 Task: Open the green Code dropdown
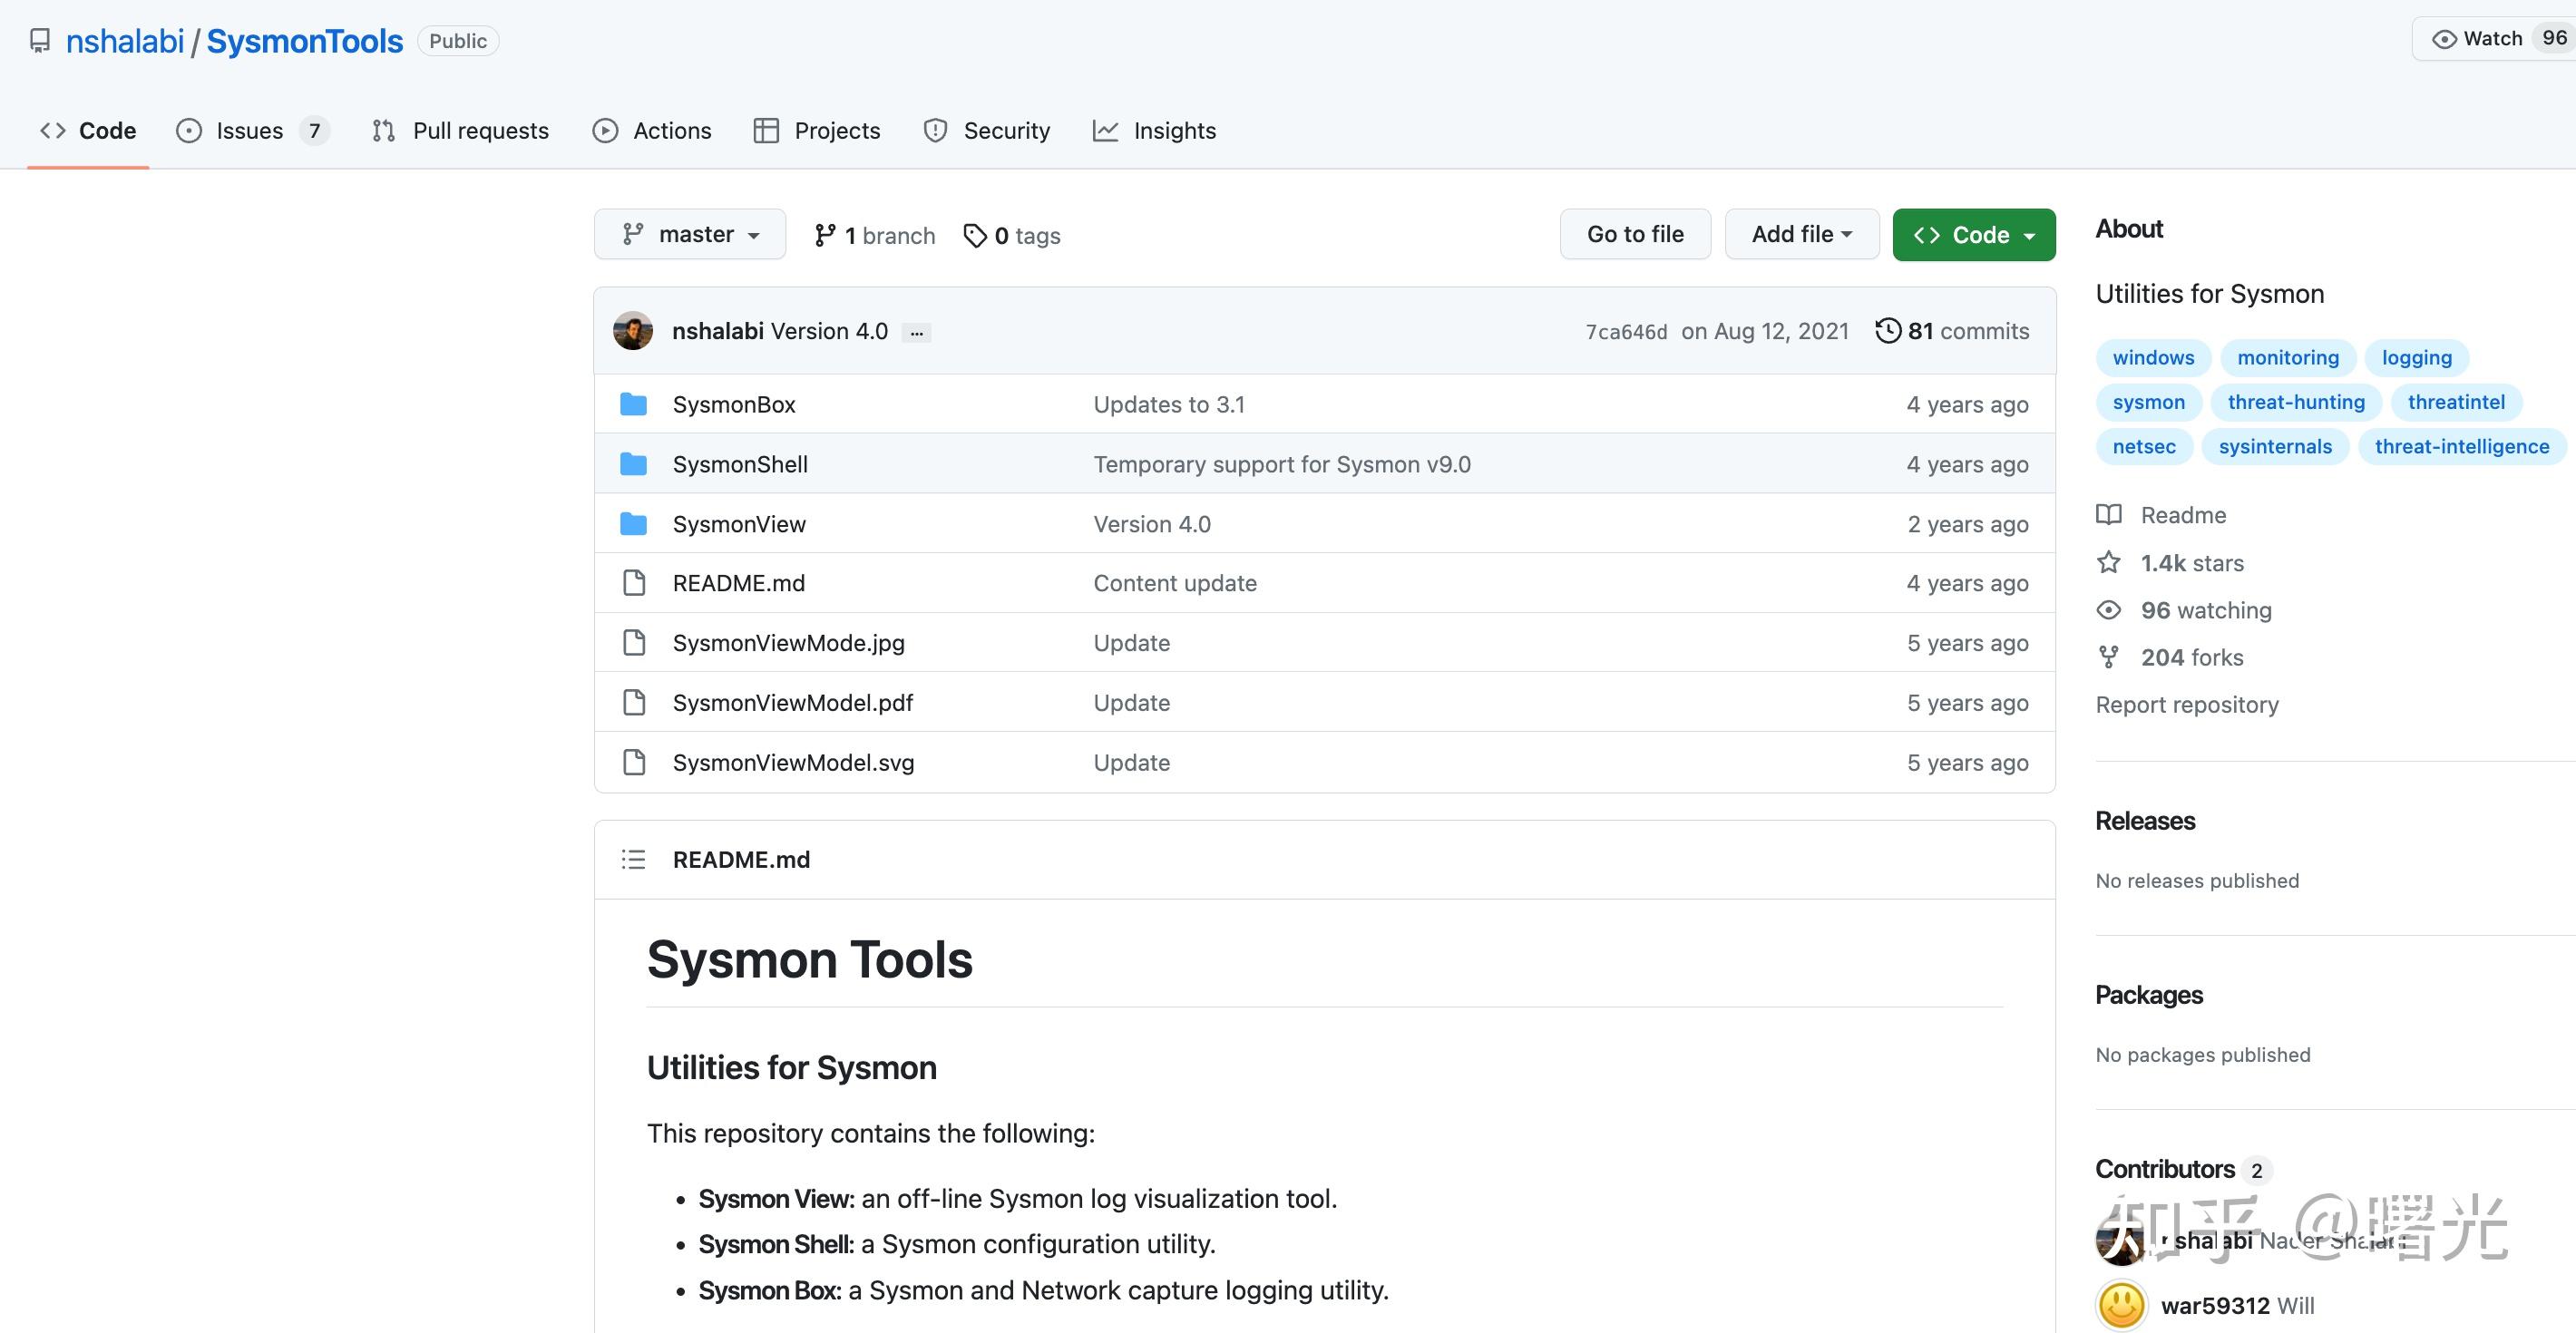[x=1973, y=235]
